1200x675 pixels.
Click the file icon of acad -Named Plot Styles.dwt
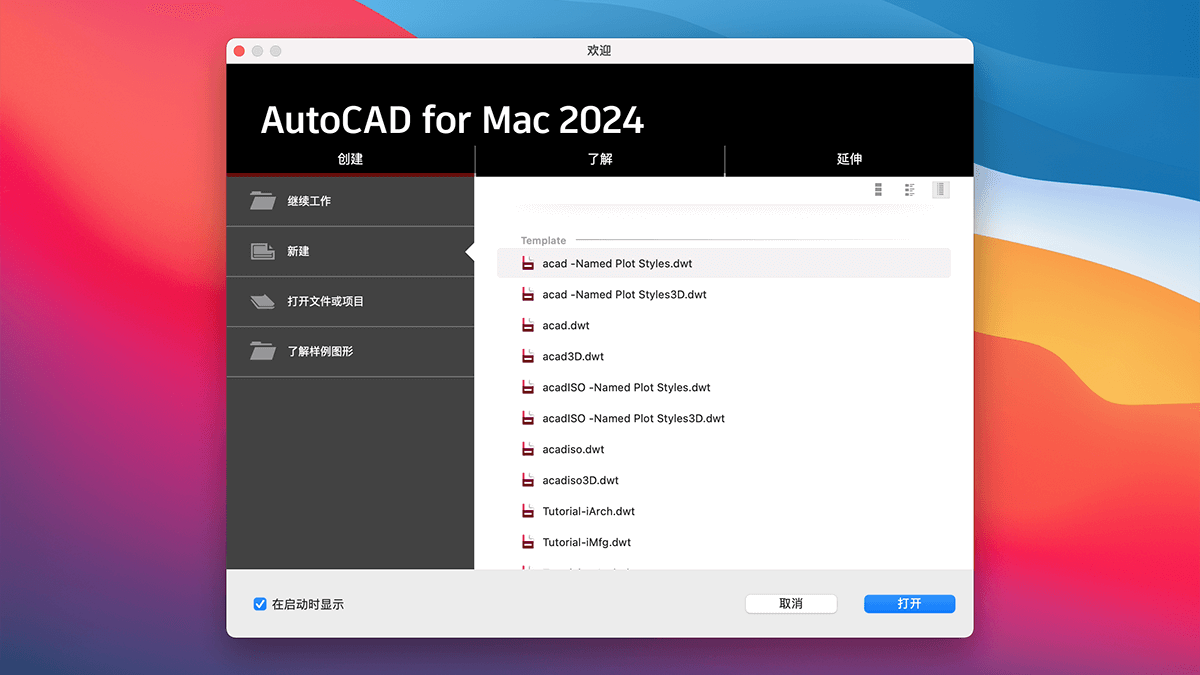pyautogui.click(x=528, y=264)
